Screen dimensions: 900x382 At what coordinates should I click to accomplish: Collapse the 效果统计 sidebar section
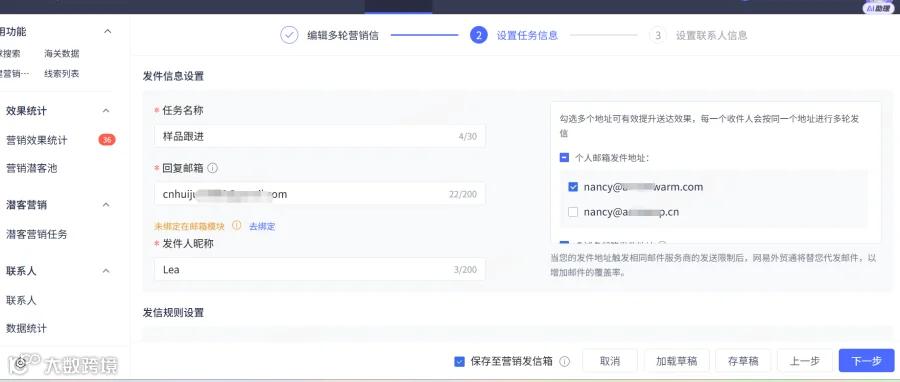(106, 110)
